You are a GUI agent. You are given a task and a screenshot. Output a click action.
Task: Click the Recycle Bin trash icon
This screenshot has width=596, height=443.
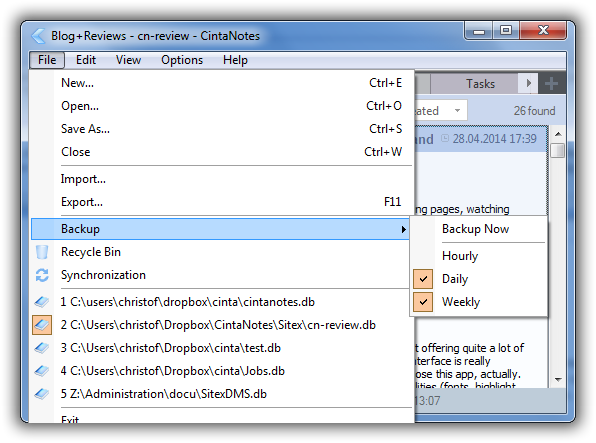point(42,252)
